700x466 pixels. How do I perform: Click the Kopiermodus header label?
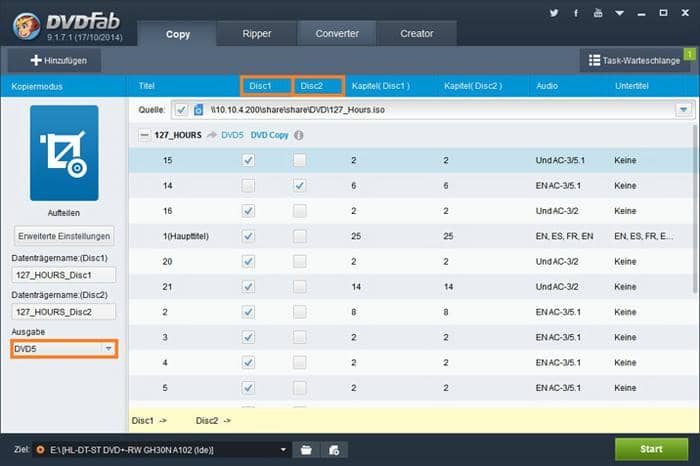pos(37,87)
